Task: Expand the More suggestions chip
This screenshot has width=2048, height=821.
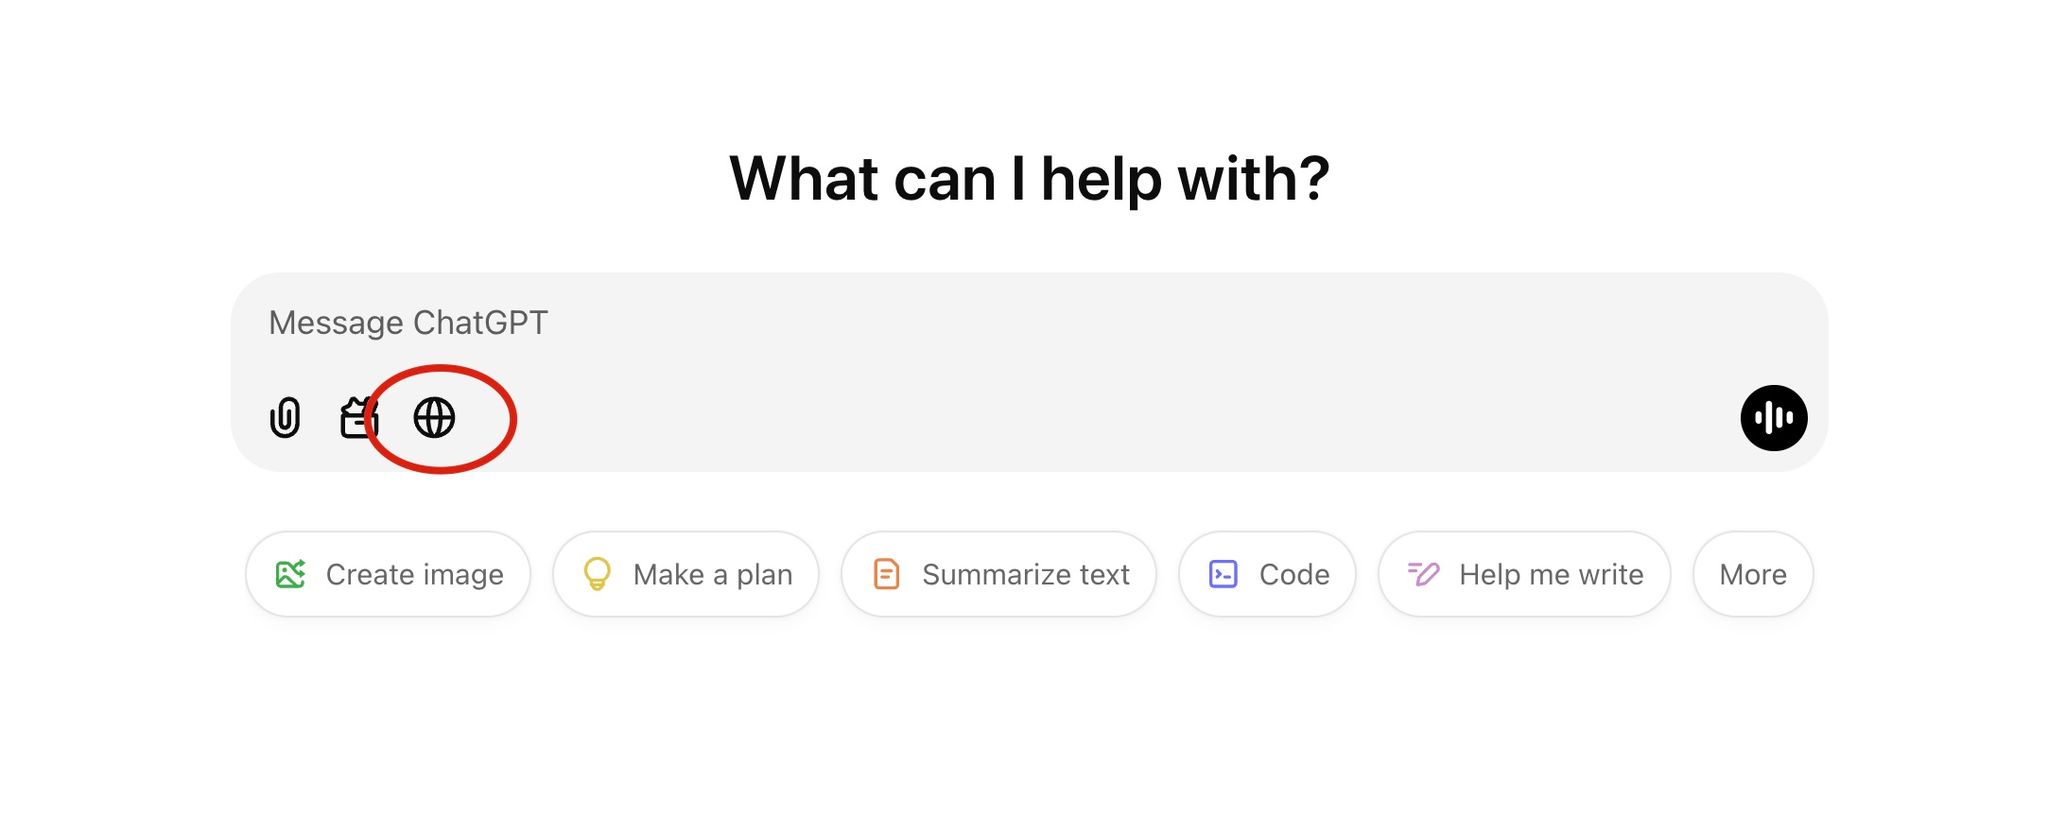Action: [x=1753, y=574]
